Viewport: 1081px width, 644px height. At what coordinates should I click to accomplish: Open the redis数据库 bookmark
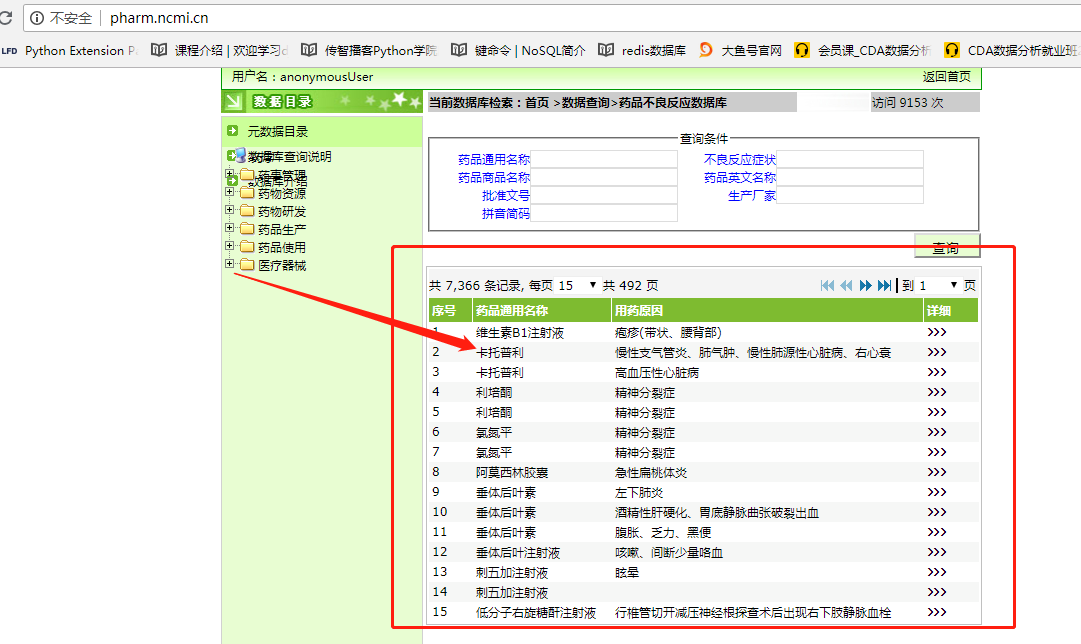pos(642,50)
